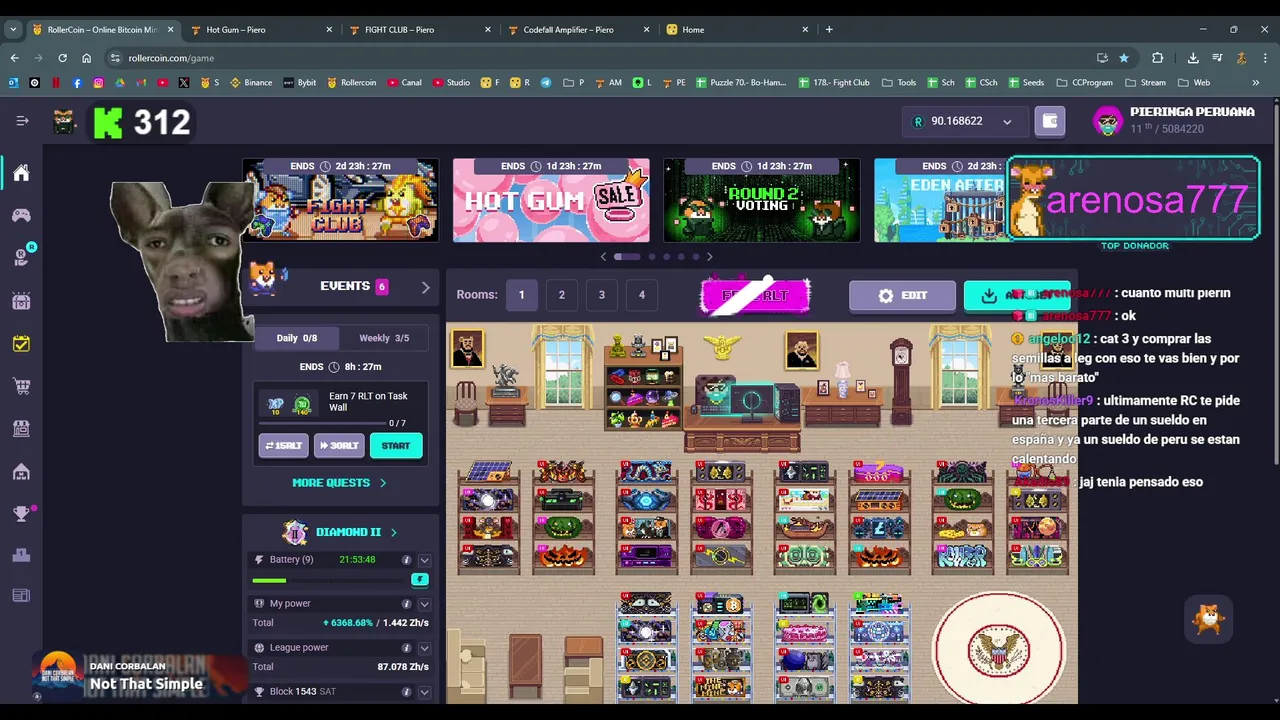Open the Games controller icon in the sidebar

(x=21, y=215)
